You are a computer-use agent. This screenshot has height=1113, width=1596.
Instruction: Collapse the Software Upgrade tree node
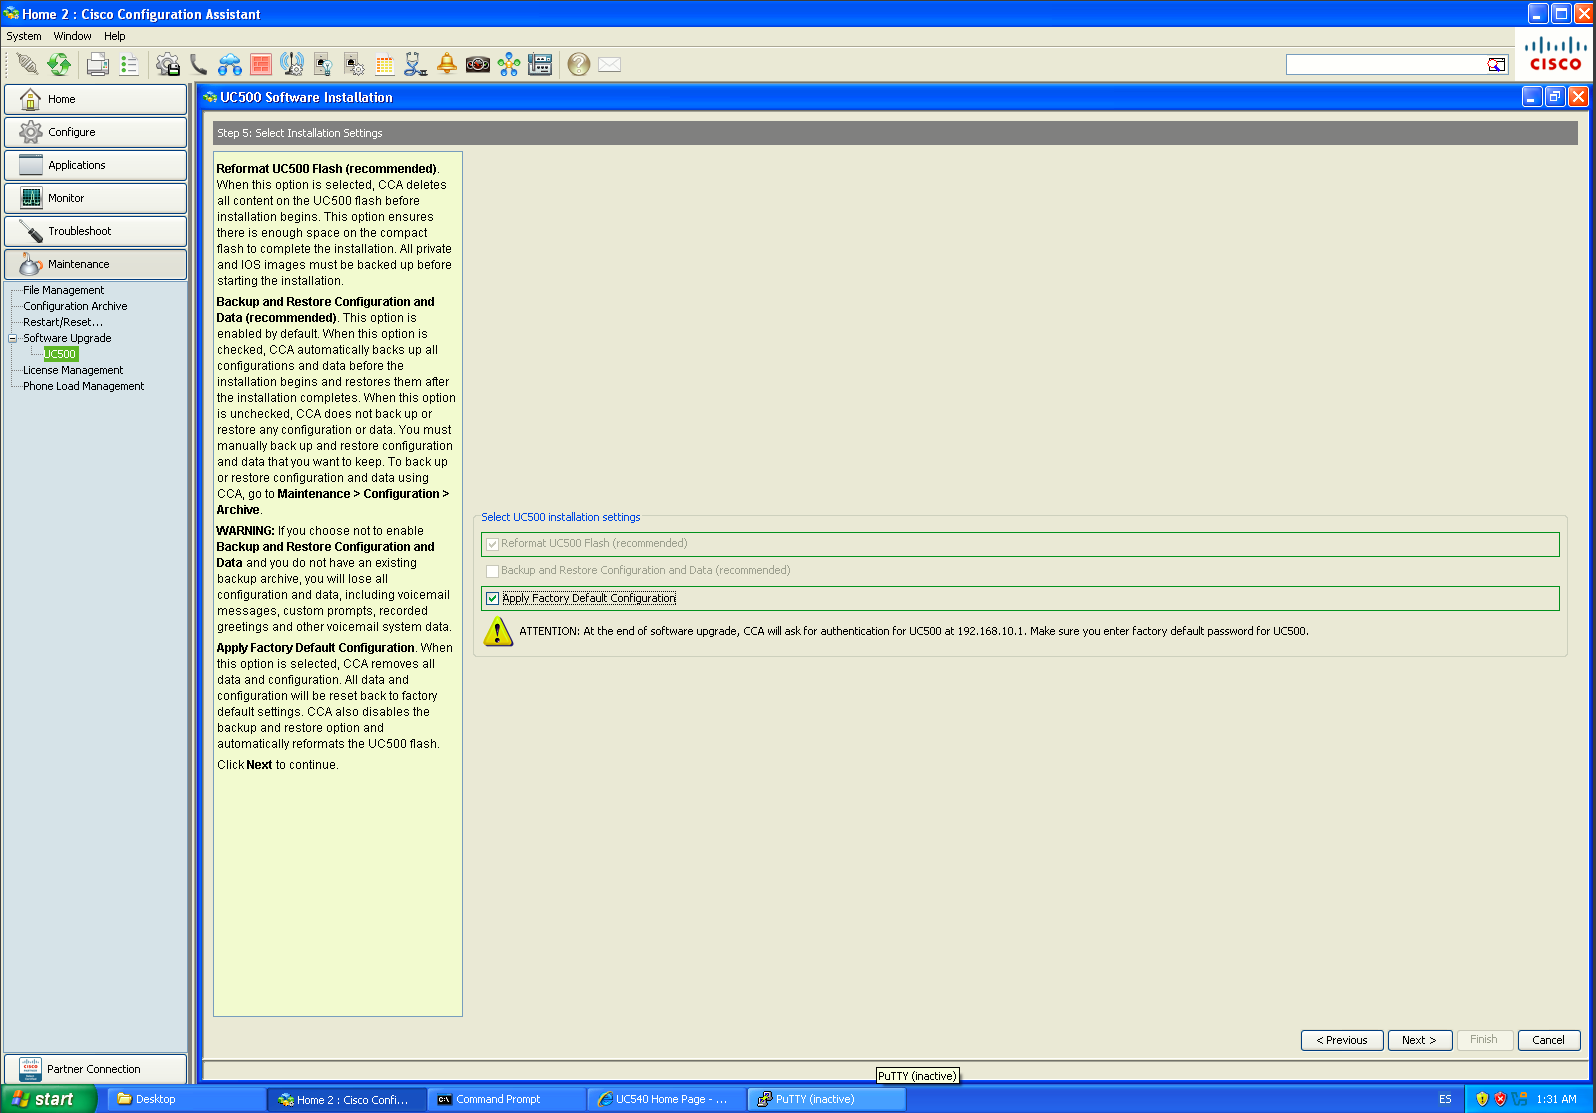[13, 338]
